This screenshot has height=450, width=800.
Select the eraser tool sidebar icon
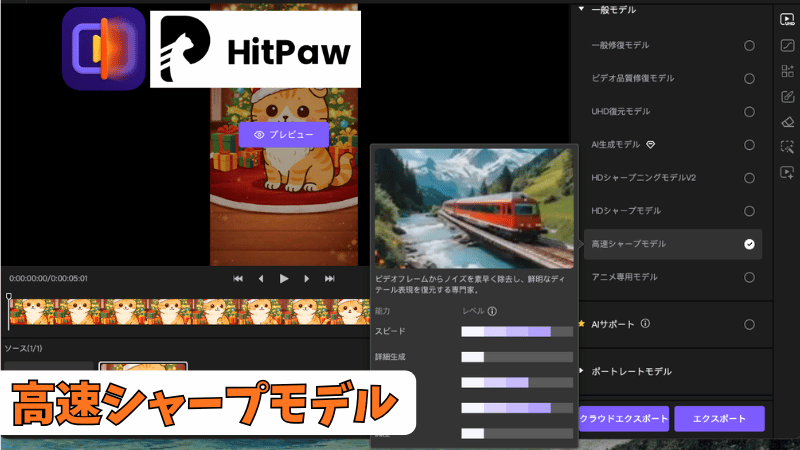pyautogui.click(x=787, y=122)
